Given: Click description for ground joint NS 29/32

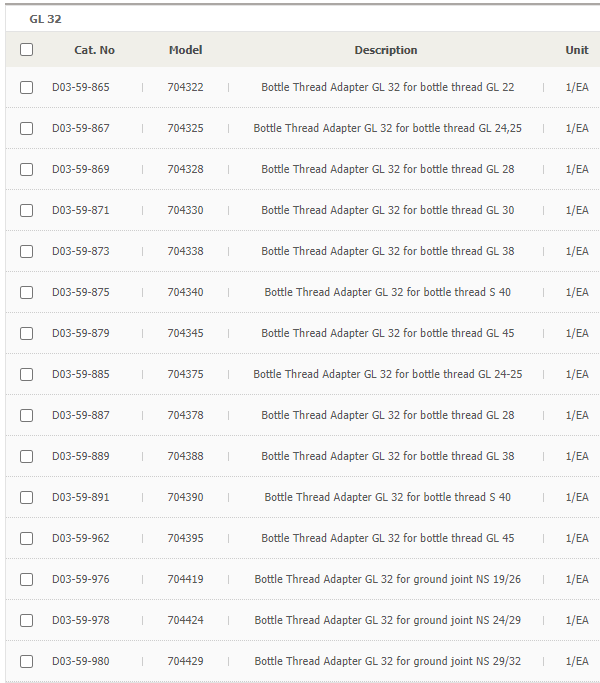Looking at the screenshot, I should (388, 661).
